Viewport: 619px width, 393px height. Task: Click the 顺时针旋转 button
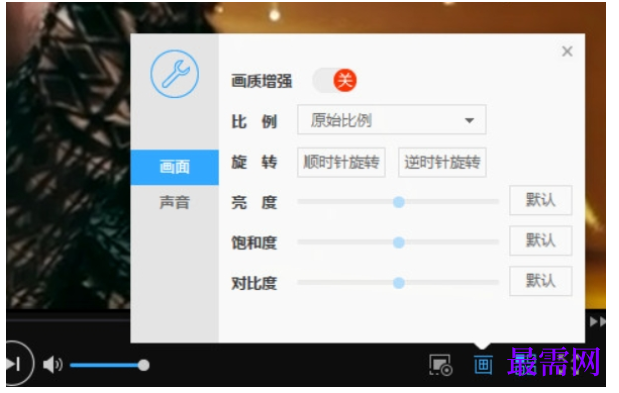coord(341,163)
